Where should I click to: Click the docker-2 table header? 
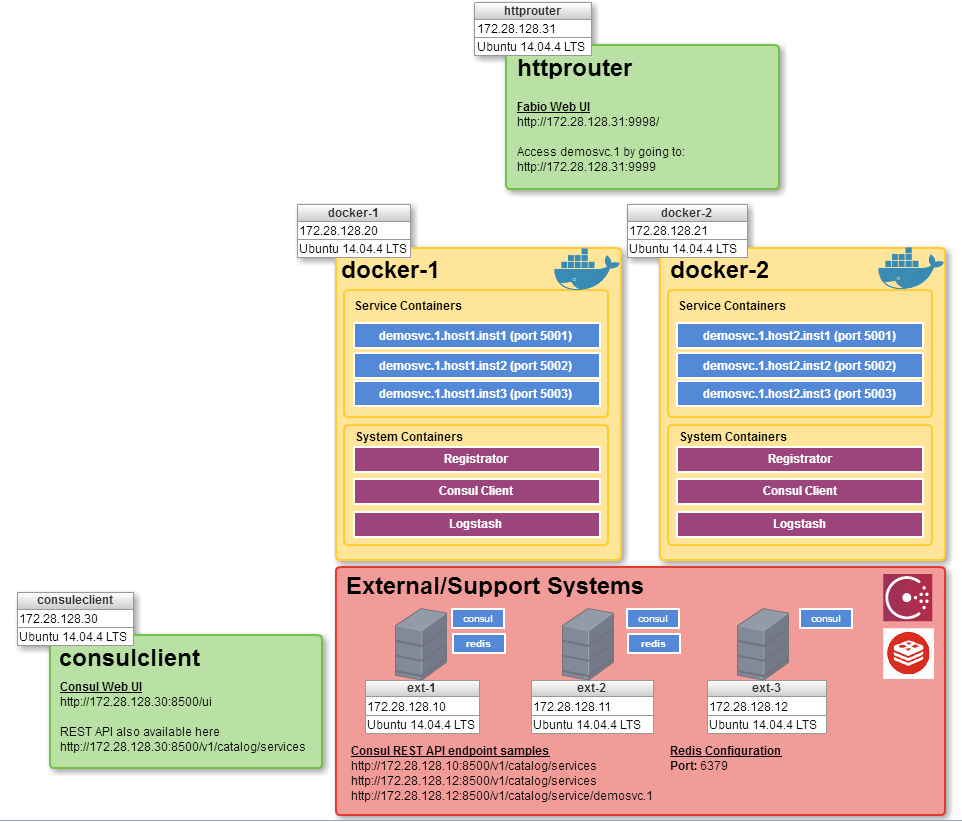[687, 213]
